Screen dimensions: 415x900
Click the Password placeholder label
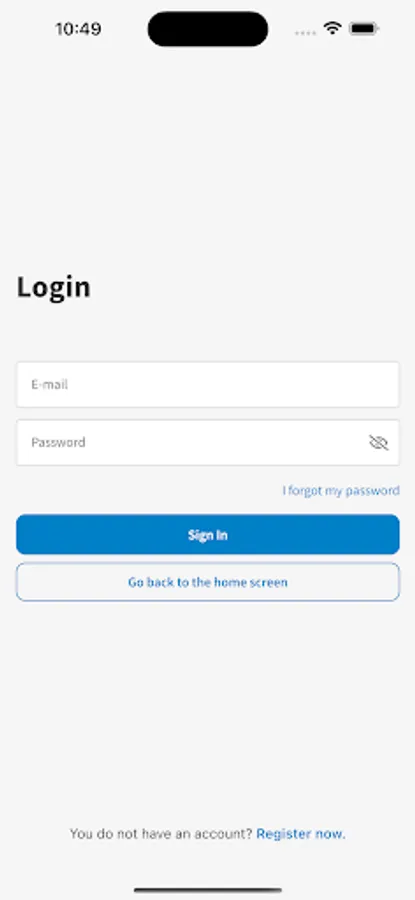(x=58, y=443)
